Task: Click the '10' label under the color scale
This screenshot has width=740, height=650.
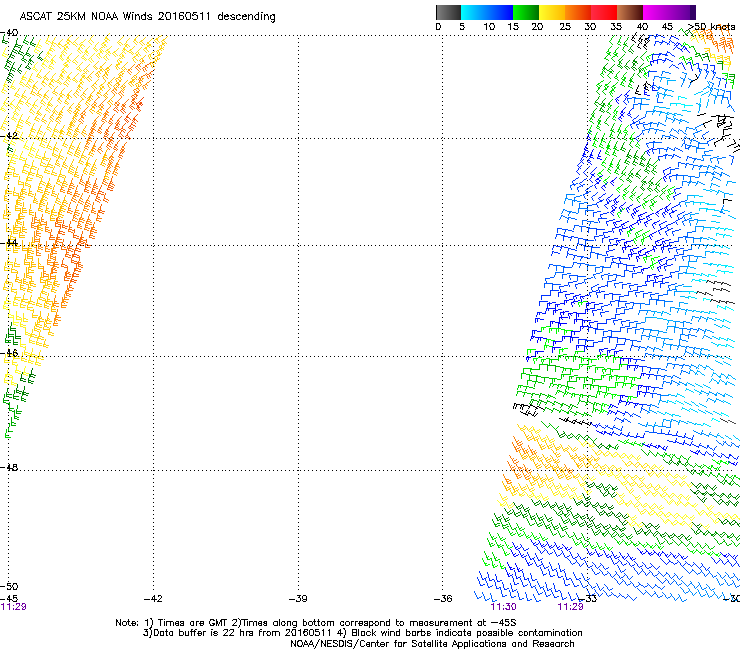Action: click(x=489, y=27)
